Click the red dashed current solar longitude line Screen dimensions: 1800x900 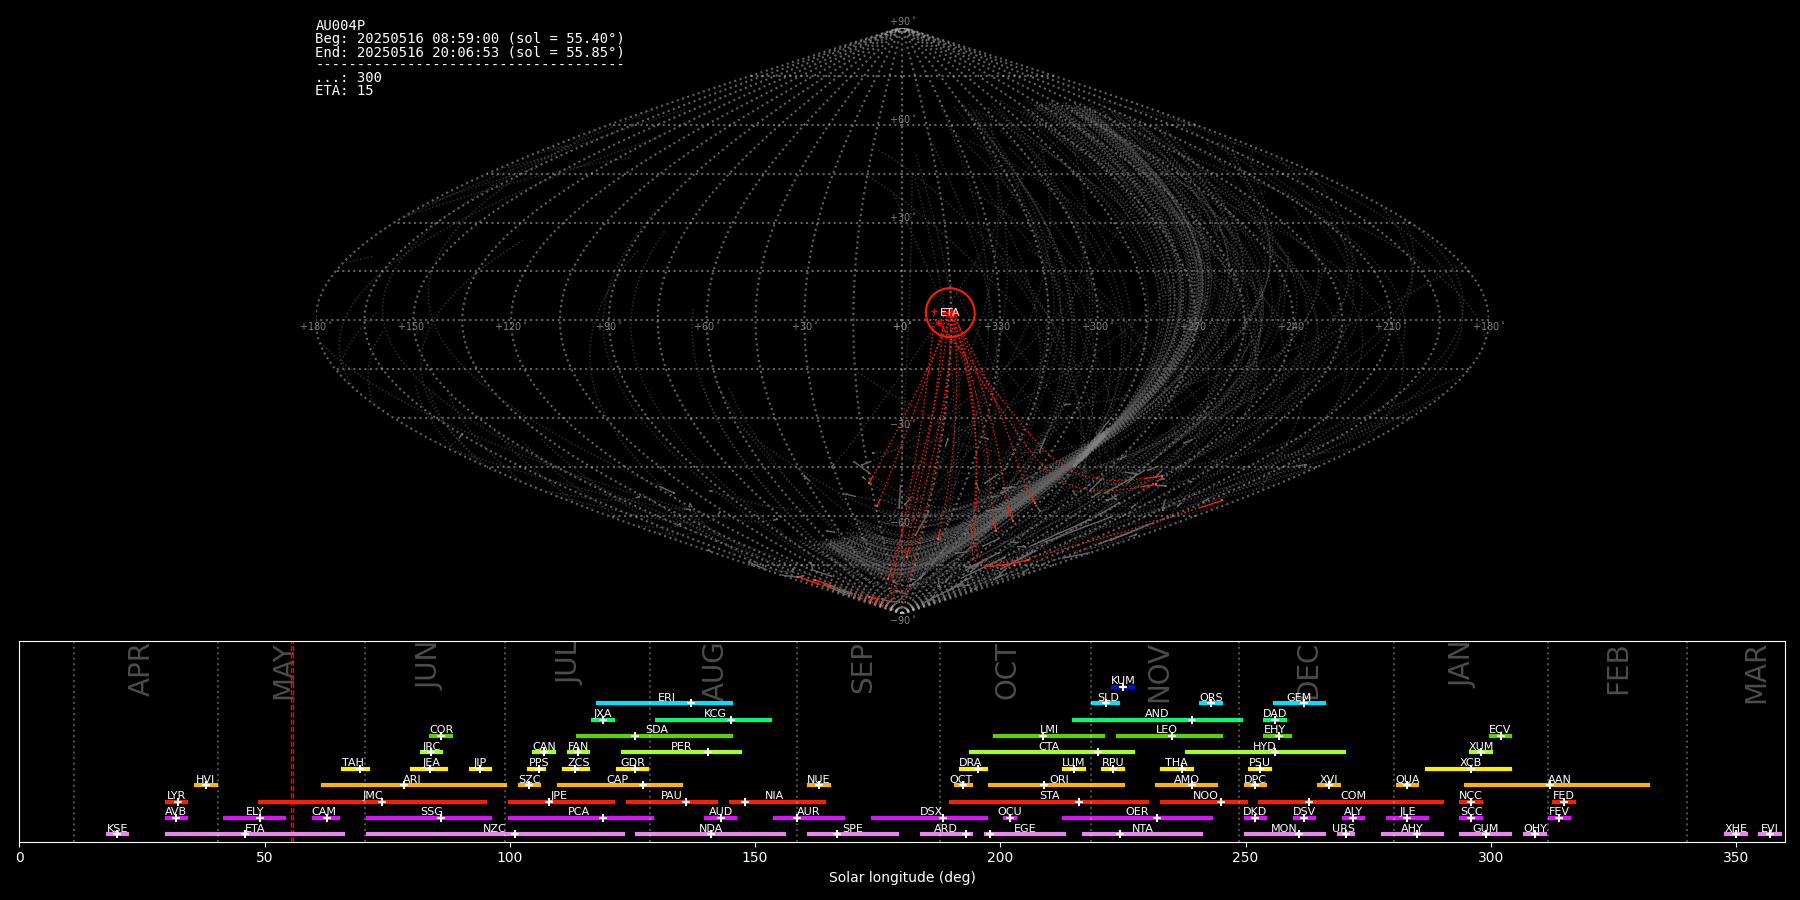292,741
